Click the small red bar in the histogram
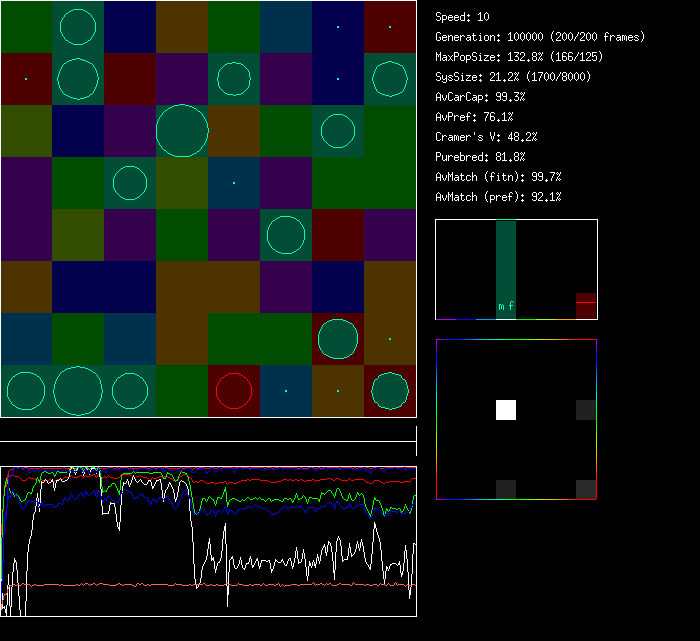 pos(586,304)
